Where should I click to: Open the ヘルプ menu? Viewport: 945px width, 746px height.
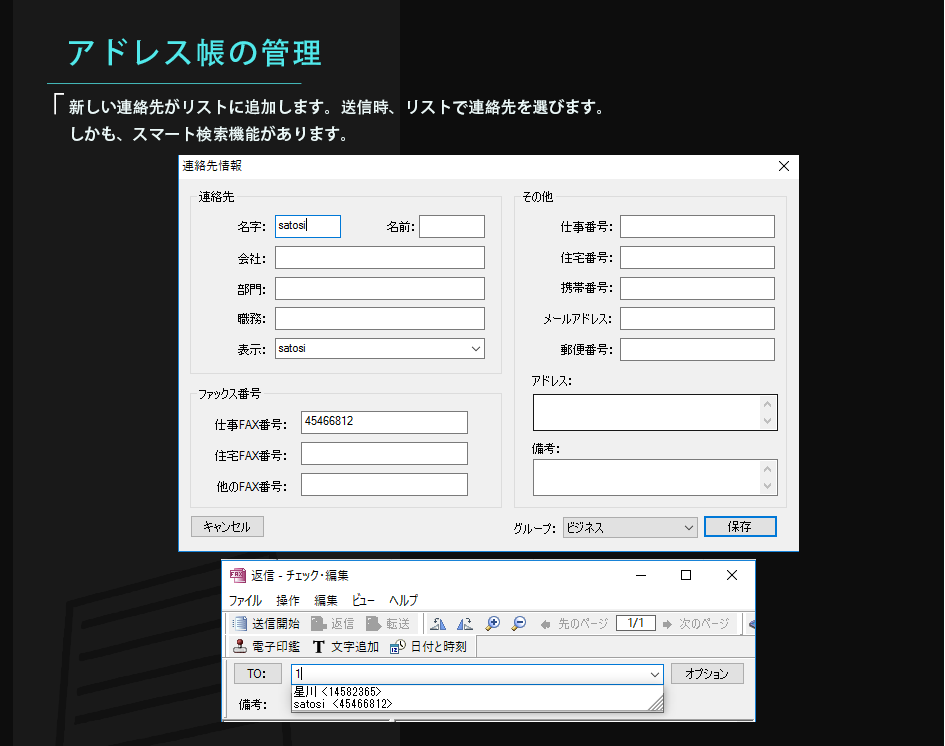tap(403, 600)
